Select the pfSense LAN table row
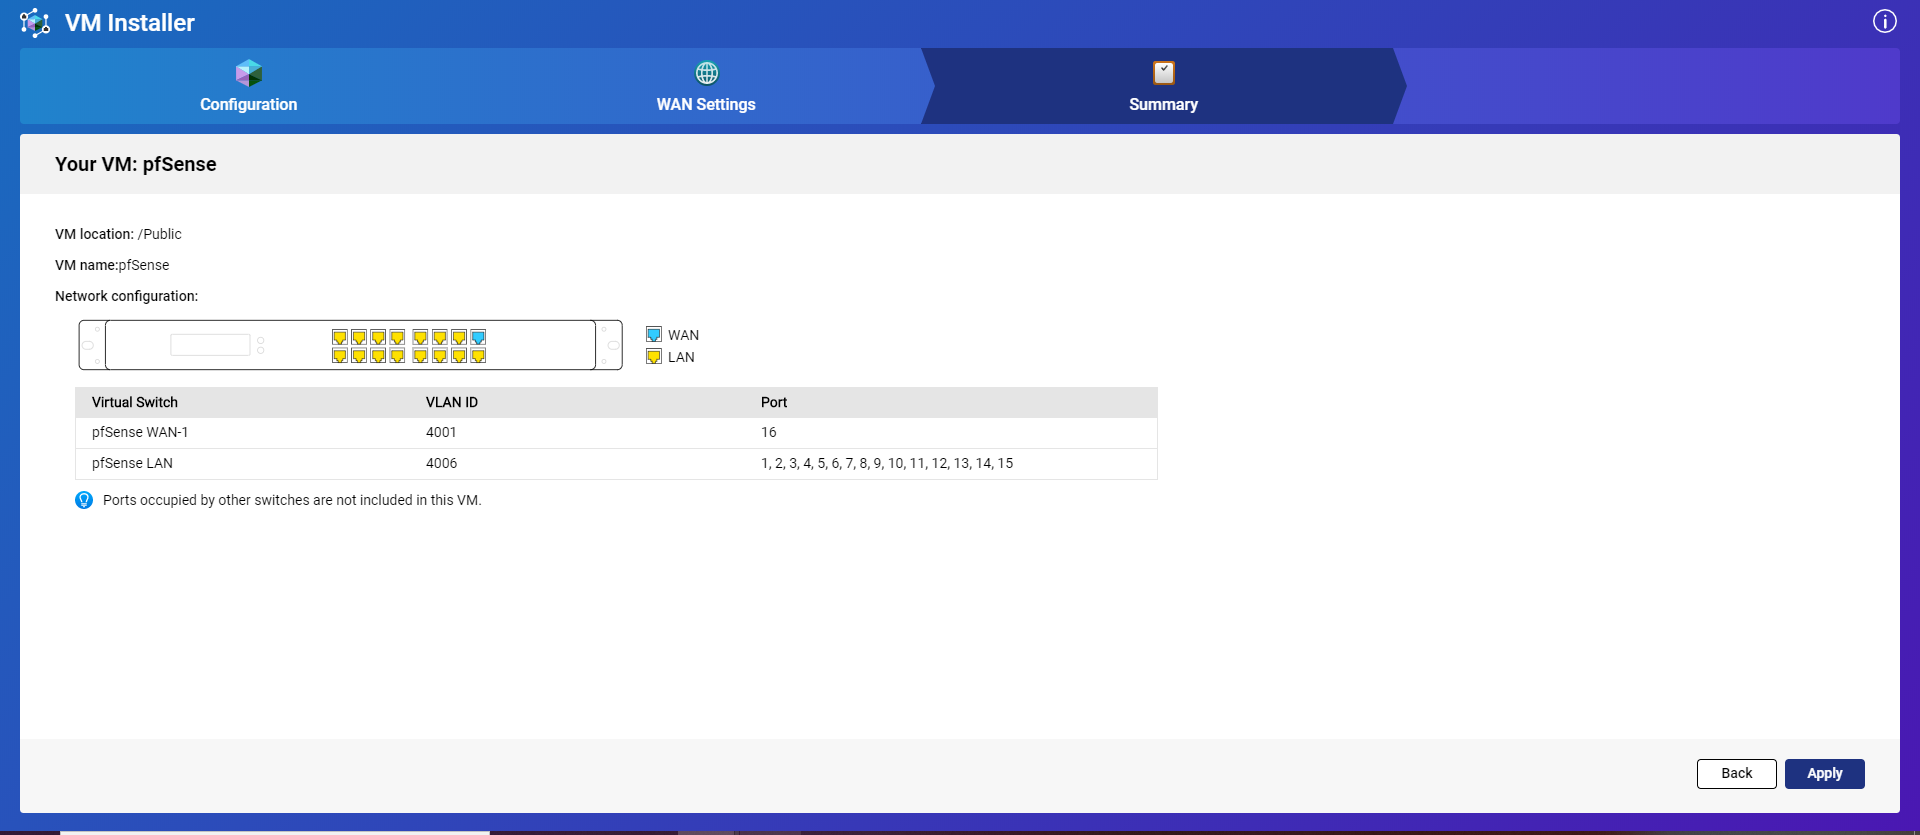The image size is (1920, 835). tap(616, 463)
